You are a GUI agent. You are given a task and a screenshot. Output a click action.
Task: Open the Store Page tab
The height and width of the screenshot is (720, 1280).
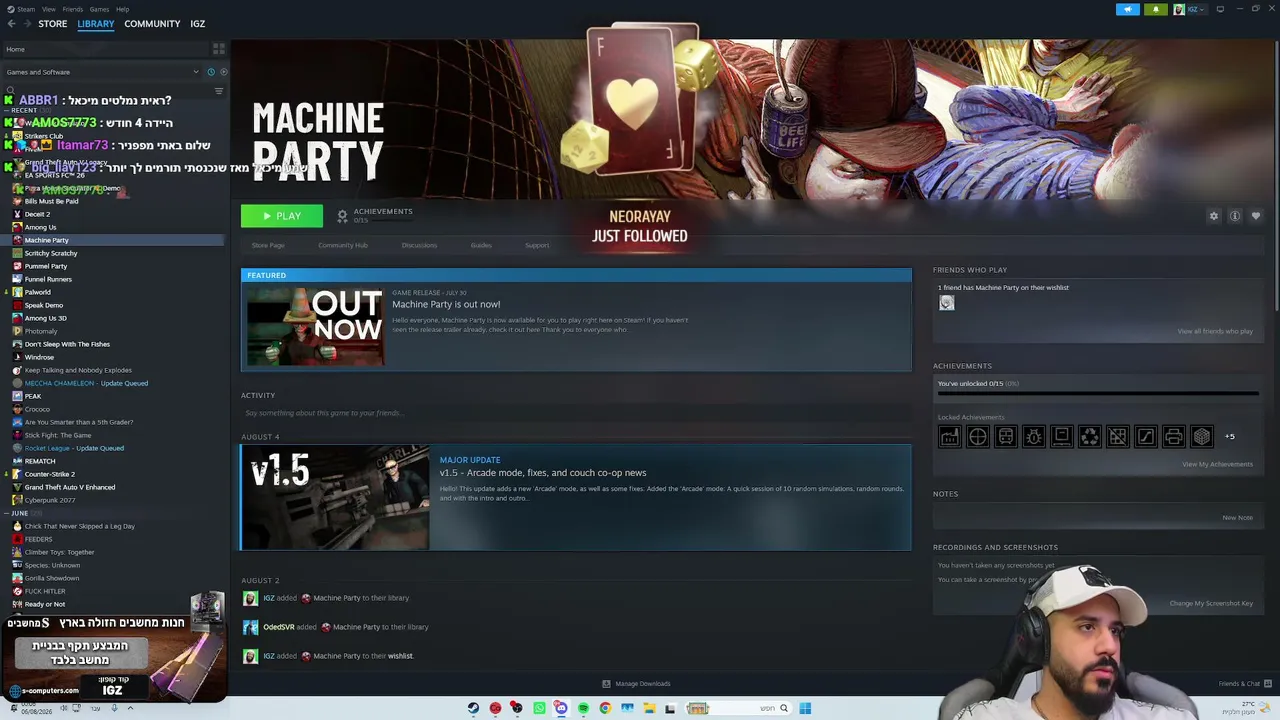pyautogui.click(x=268, y=245)
